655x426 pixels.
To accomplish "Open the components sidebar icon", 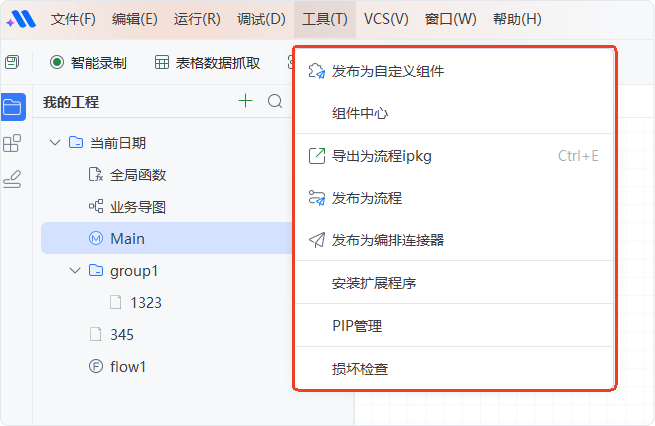I will coord(13,143).
